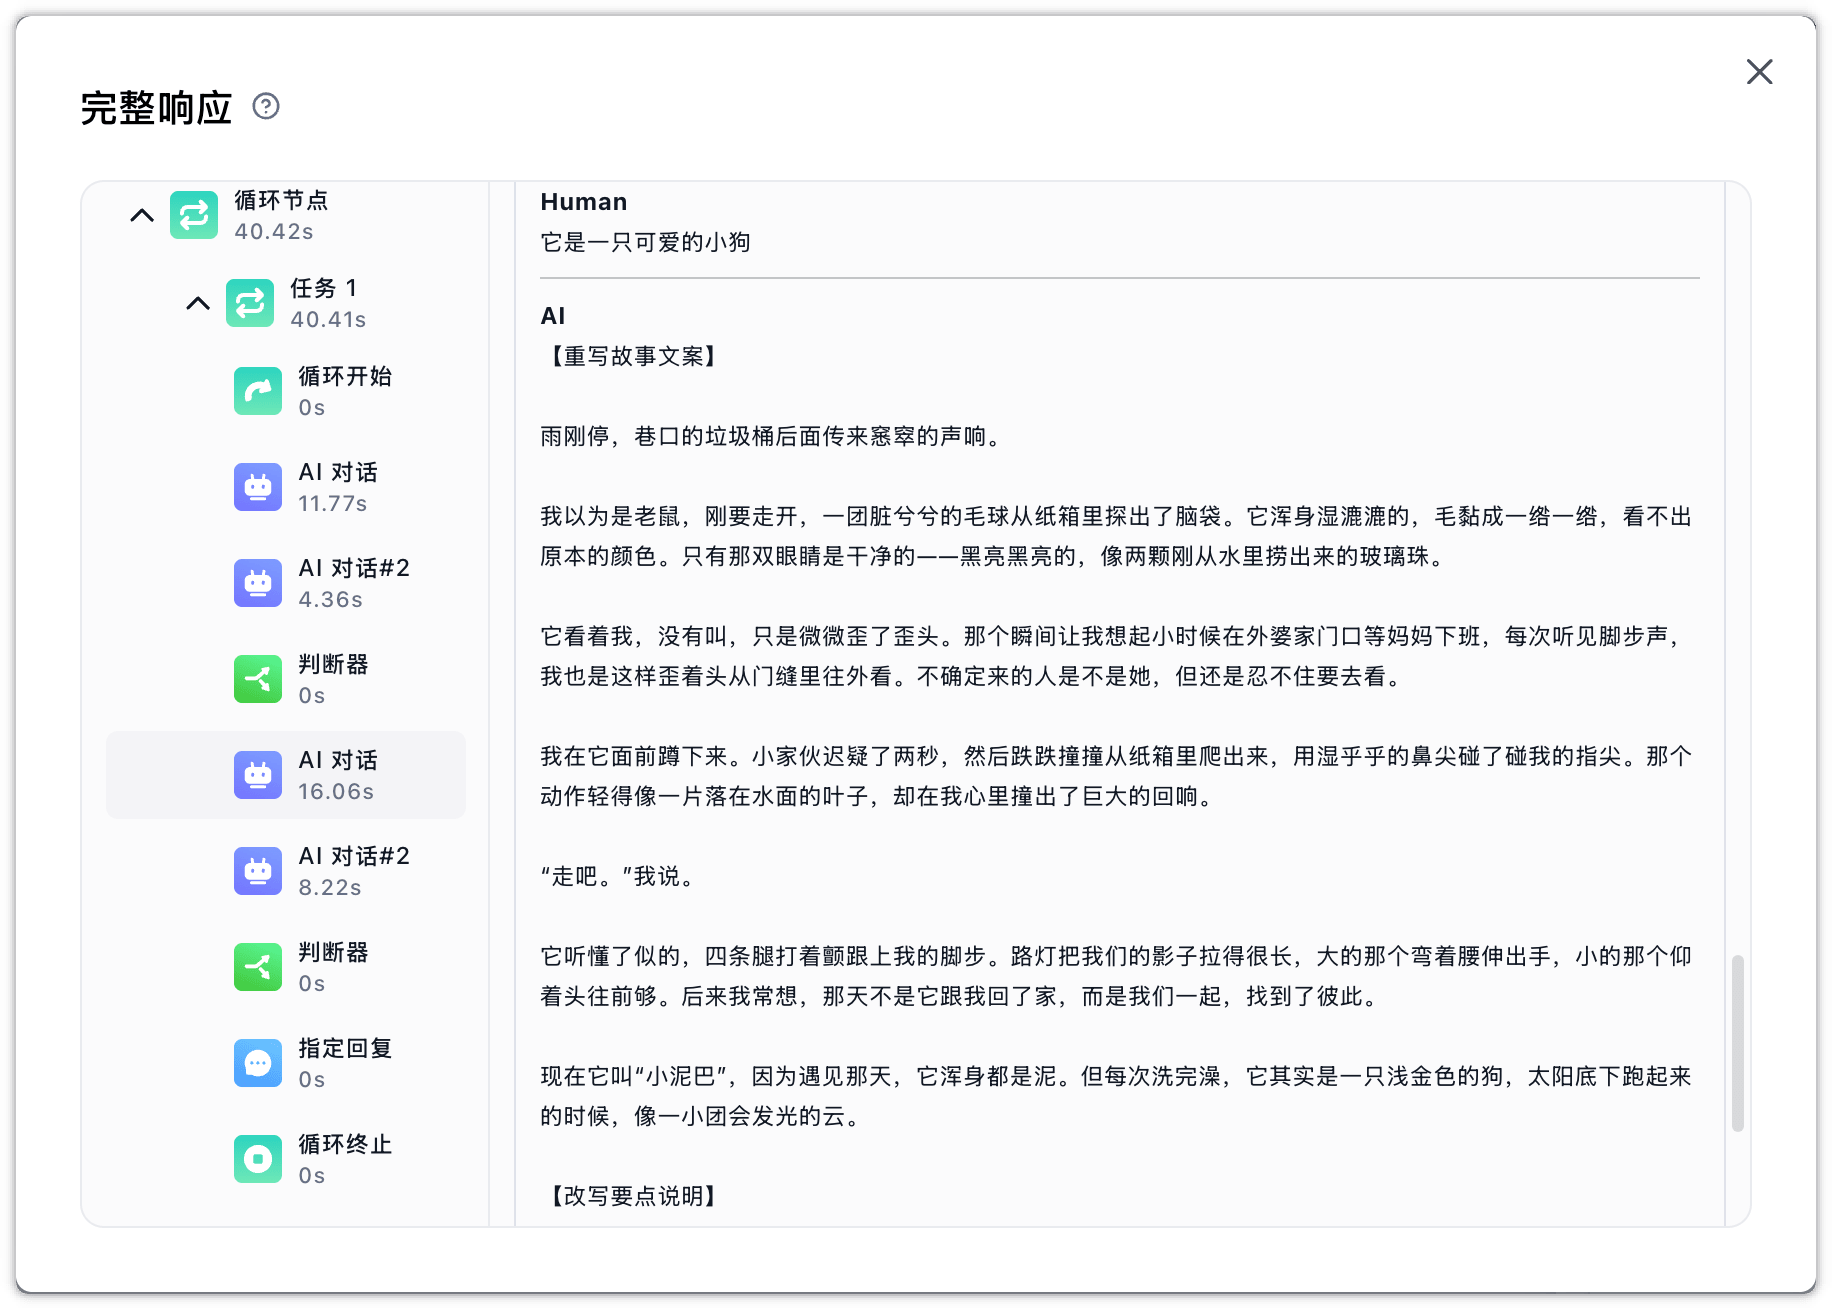This screenshot has height=1310, width=1832.
Task: Click the bot icon of AI 对话#2 8.22s
Action: (x=258, y=871)
